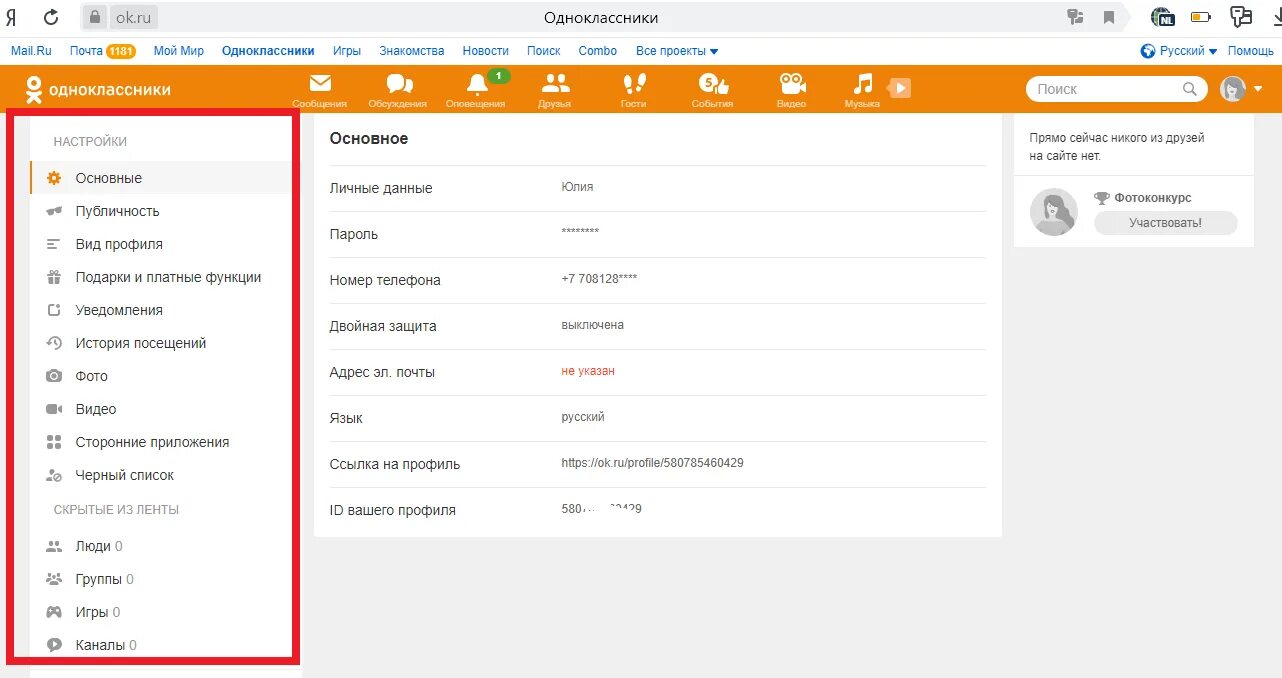
Task: Open Видео camera icon in header
Action: pyautogui.click(x=792, y=84)
